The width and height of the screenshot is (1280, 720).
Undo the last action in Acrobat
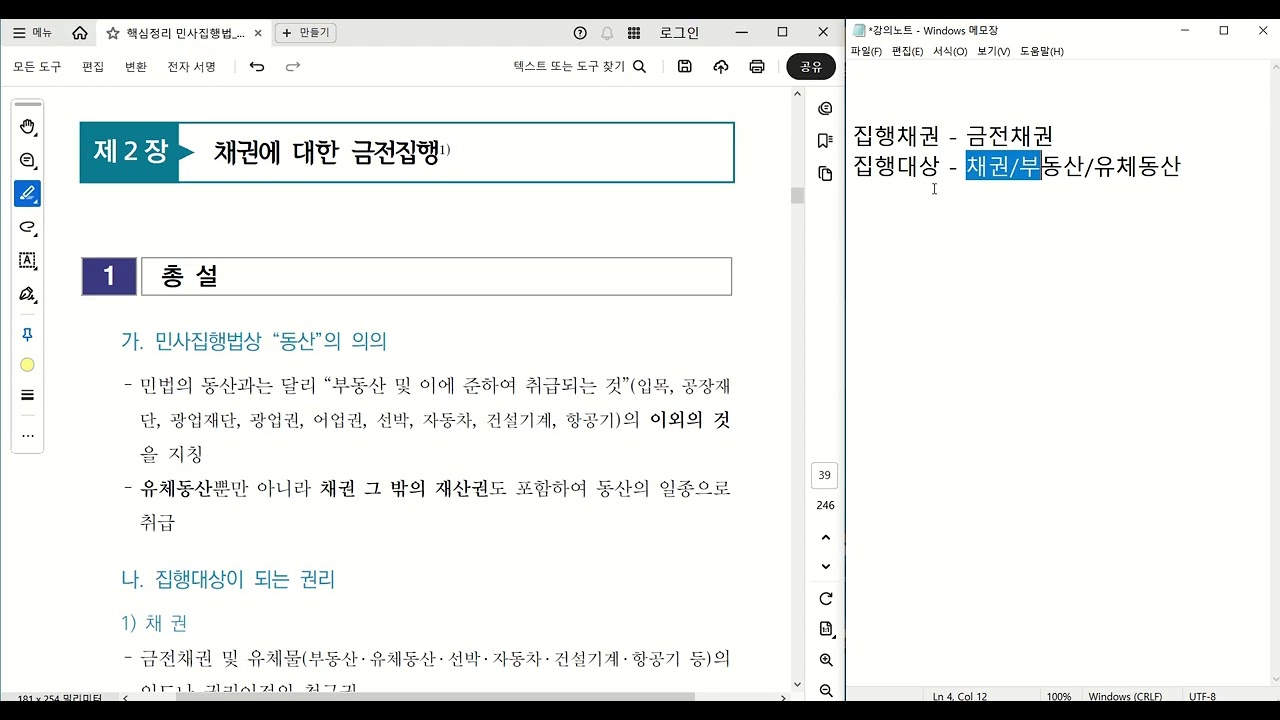click(x=257, y=67)
